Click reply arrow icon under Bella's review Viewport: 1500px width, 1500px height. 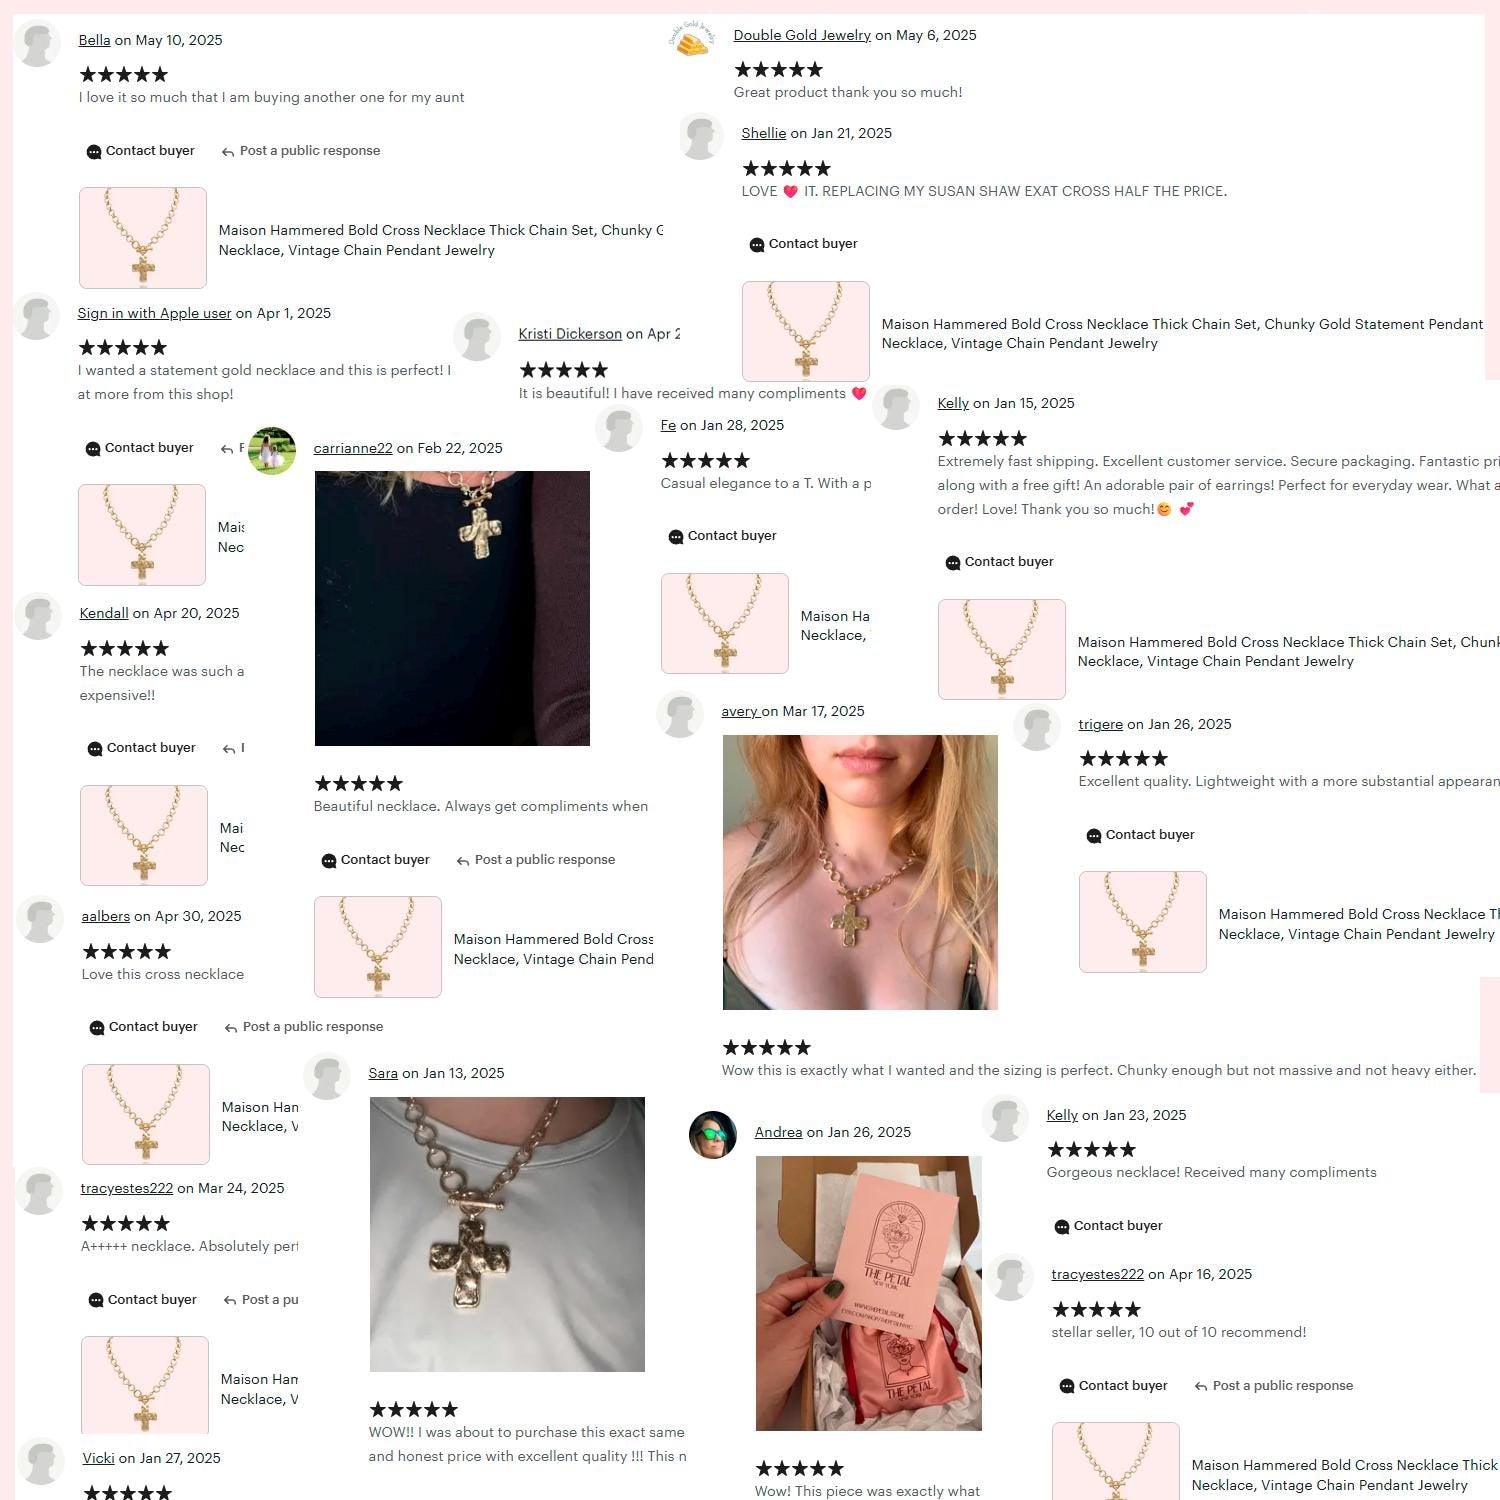pos(228,152)
